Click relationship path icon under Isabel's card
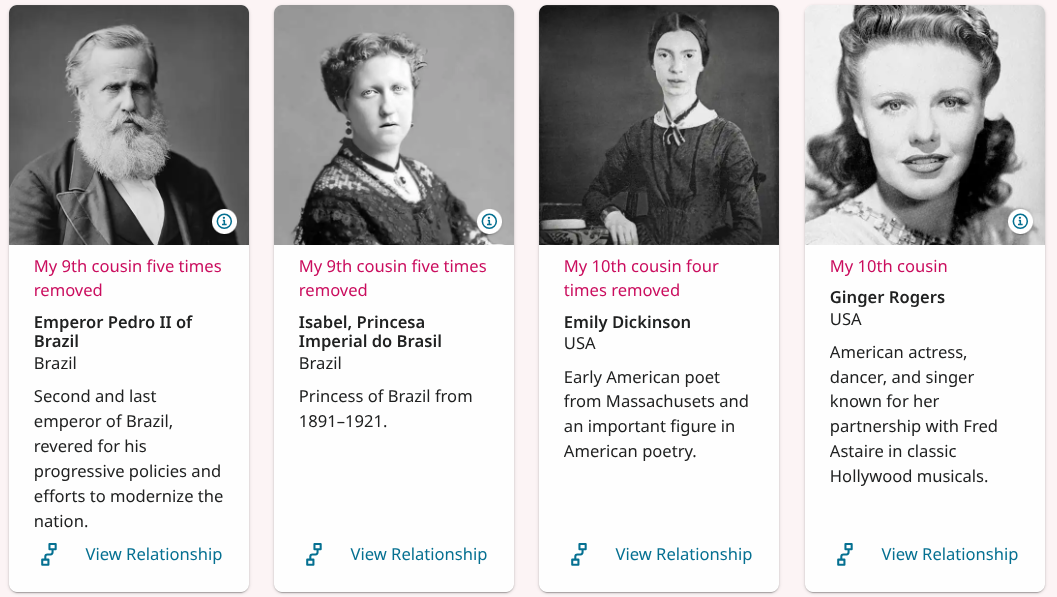Screen dimensions: 1057x597 tap(314, 554)
